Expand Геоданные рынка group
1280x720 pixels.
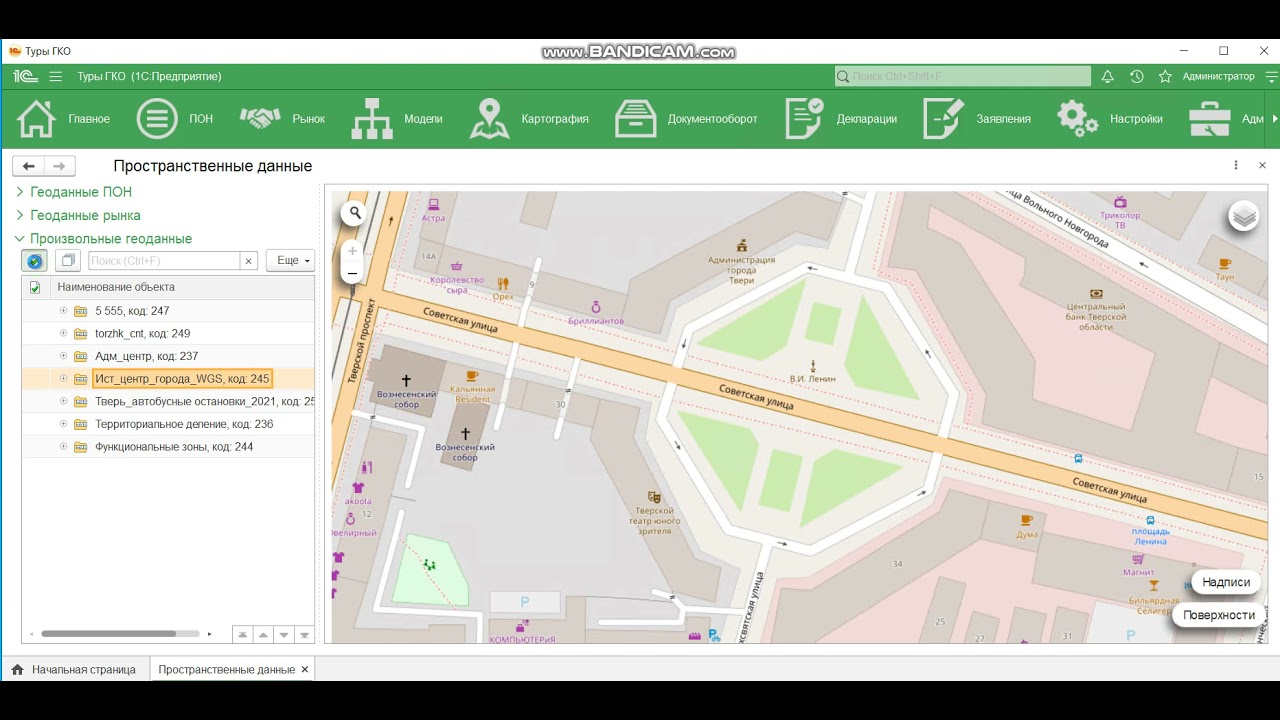[x=19, y=215]
